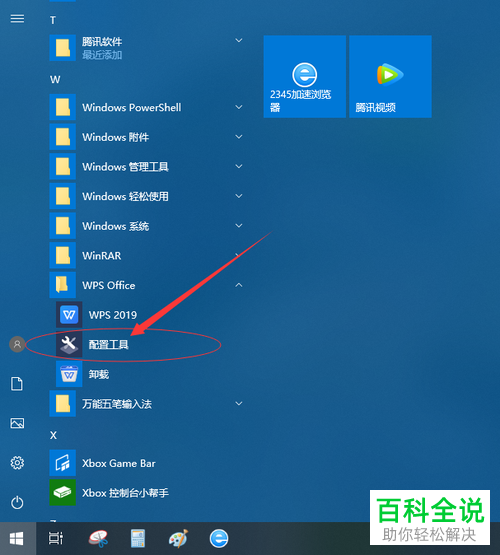Image resolution: width=500 pixels, height=555 pixels.
Task: Expand the Windows 附件 chevron
Action: [239, 137]
